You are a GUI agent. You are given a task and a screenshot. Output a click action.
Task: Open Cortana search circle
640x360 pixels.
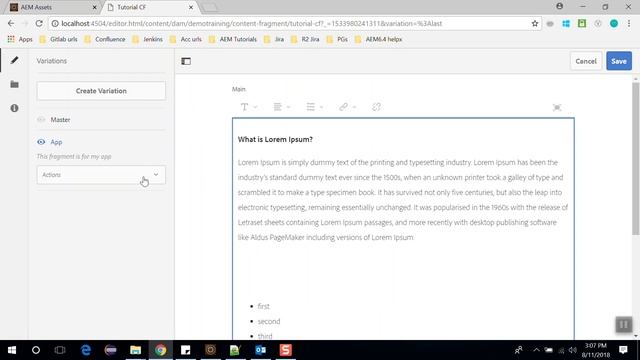[x=36, y=350]
